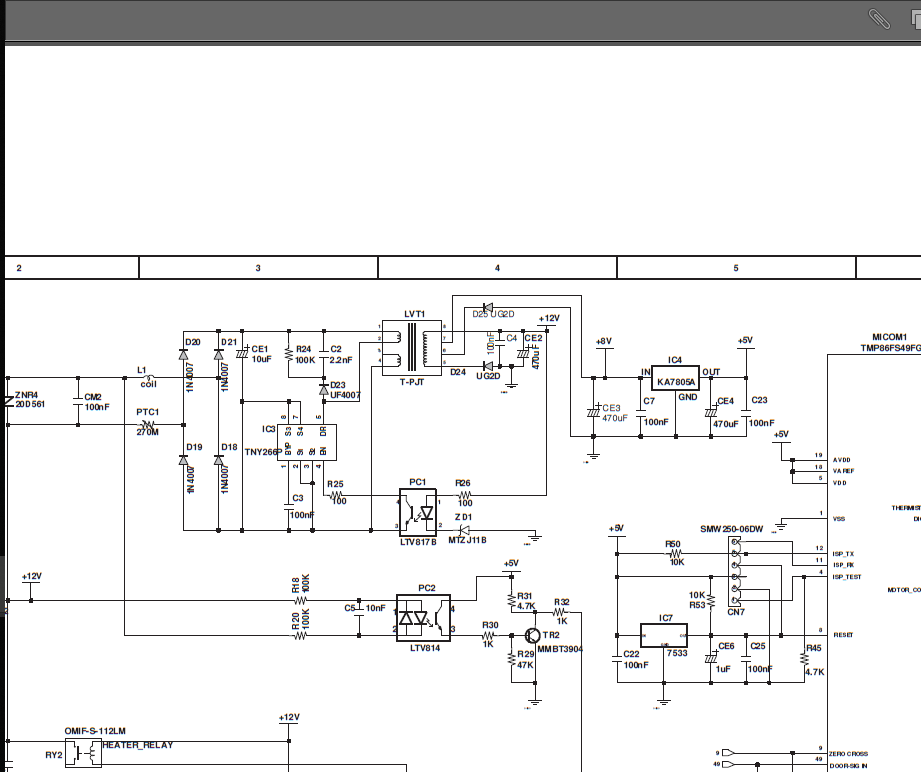Click the RY2 relay designator

[x=54, y=755]
